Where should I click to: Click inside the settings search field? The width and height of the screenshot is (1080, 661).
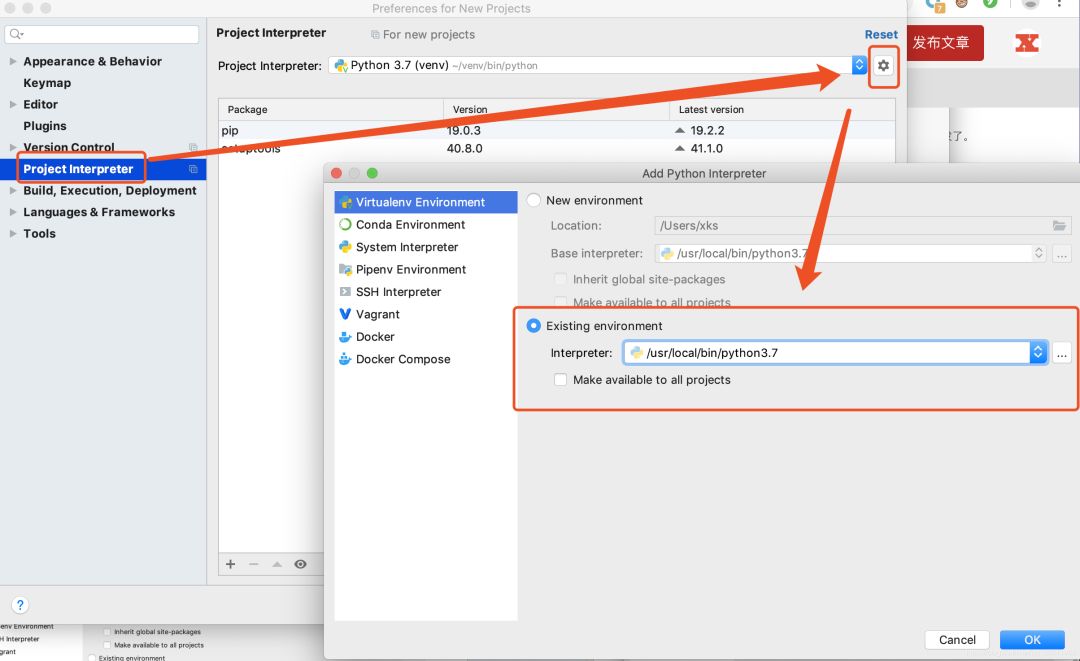[x=102, y=34]
